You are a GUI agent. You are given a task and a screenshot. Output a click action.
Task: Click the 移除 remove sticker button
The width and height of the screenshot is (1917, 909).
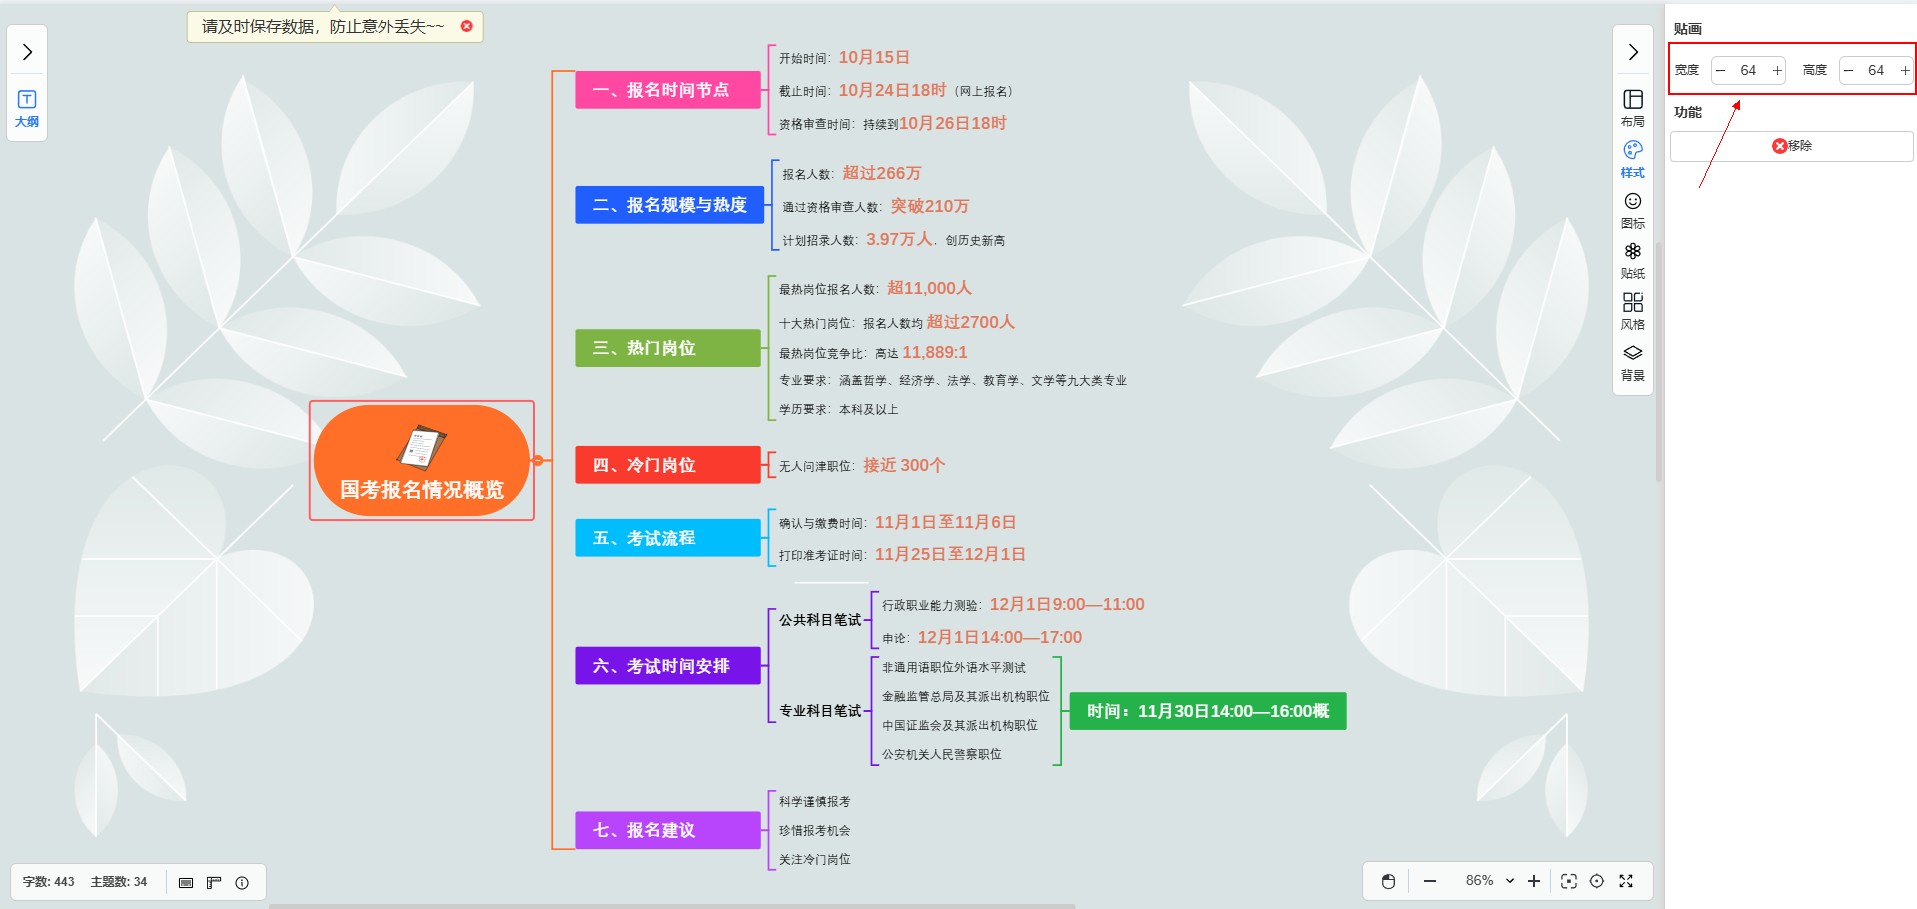click(1791, 146)
